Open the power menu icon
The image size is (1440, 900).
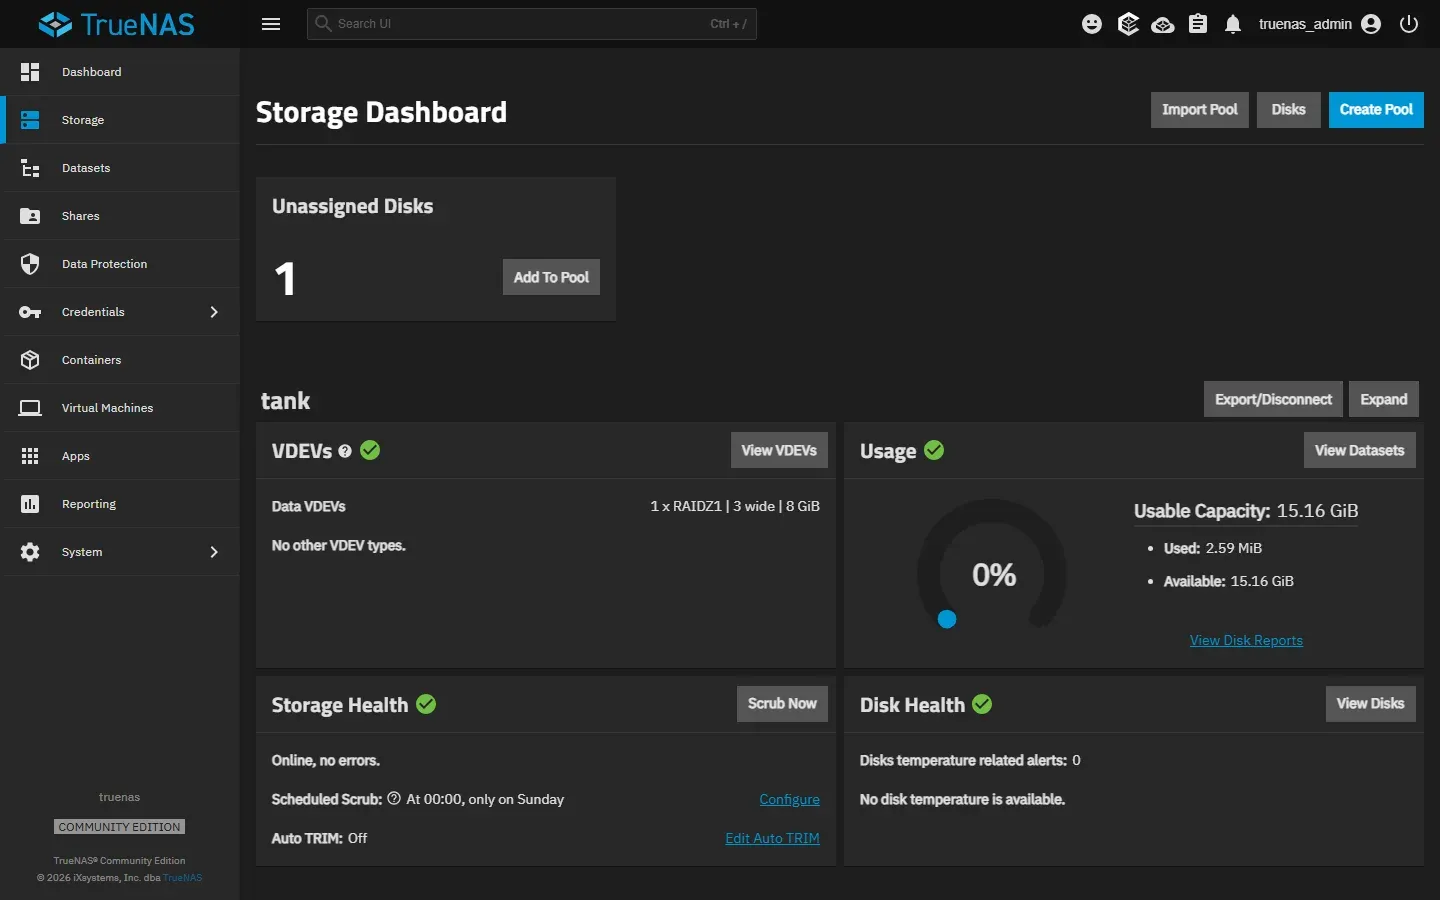click(x=1409, y=24)
